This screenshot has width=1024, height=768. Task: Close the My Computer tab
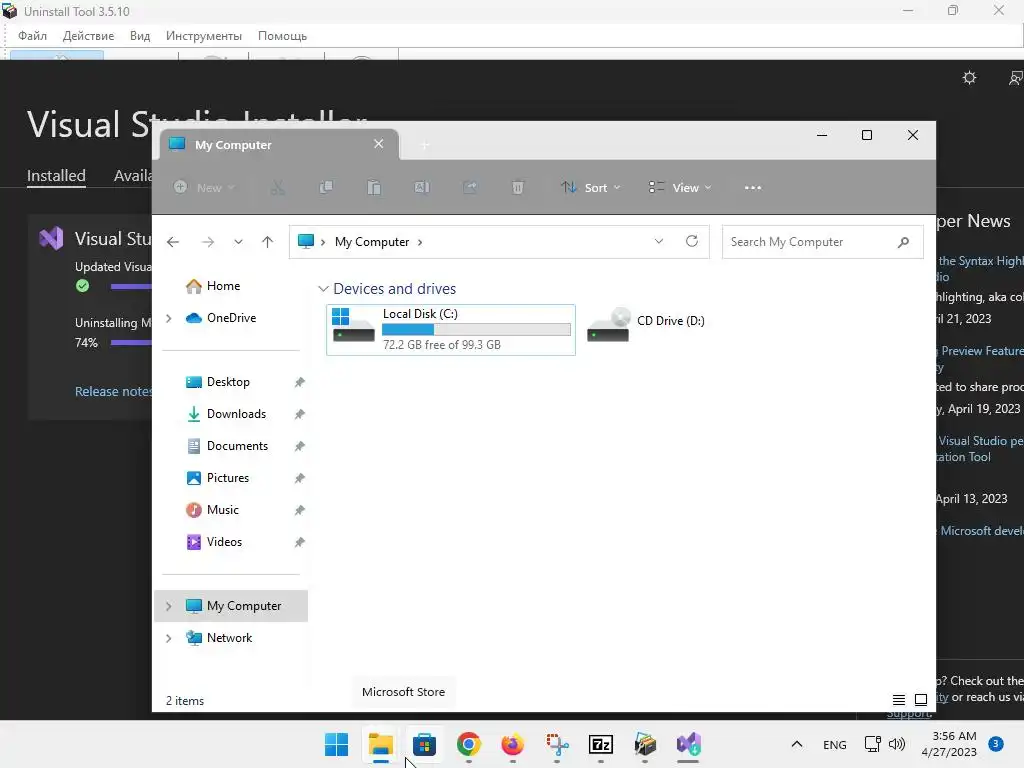pos(378,144)
